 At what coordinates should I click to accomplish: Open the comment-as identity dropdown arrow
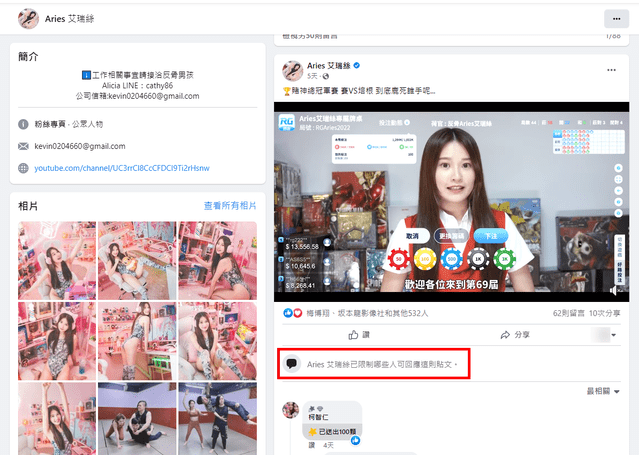coord(613,335)
